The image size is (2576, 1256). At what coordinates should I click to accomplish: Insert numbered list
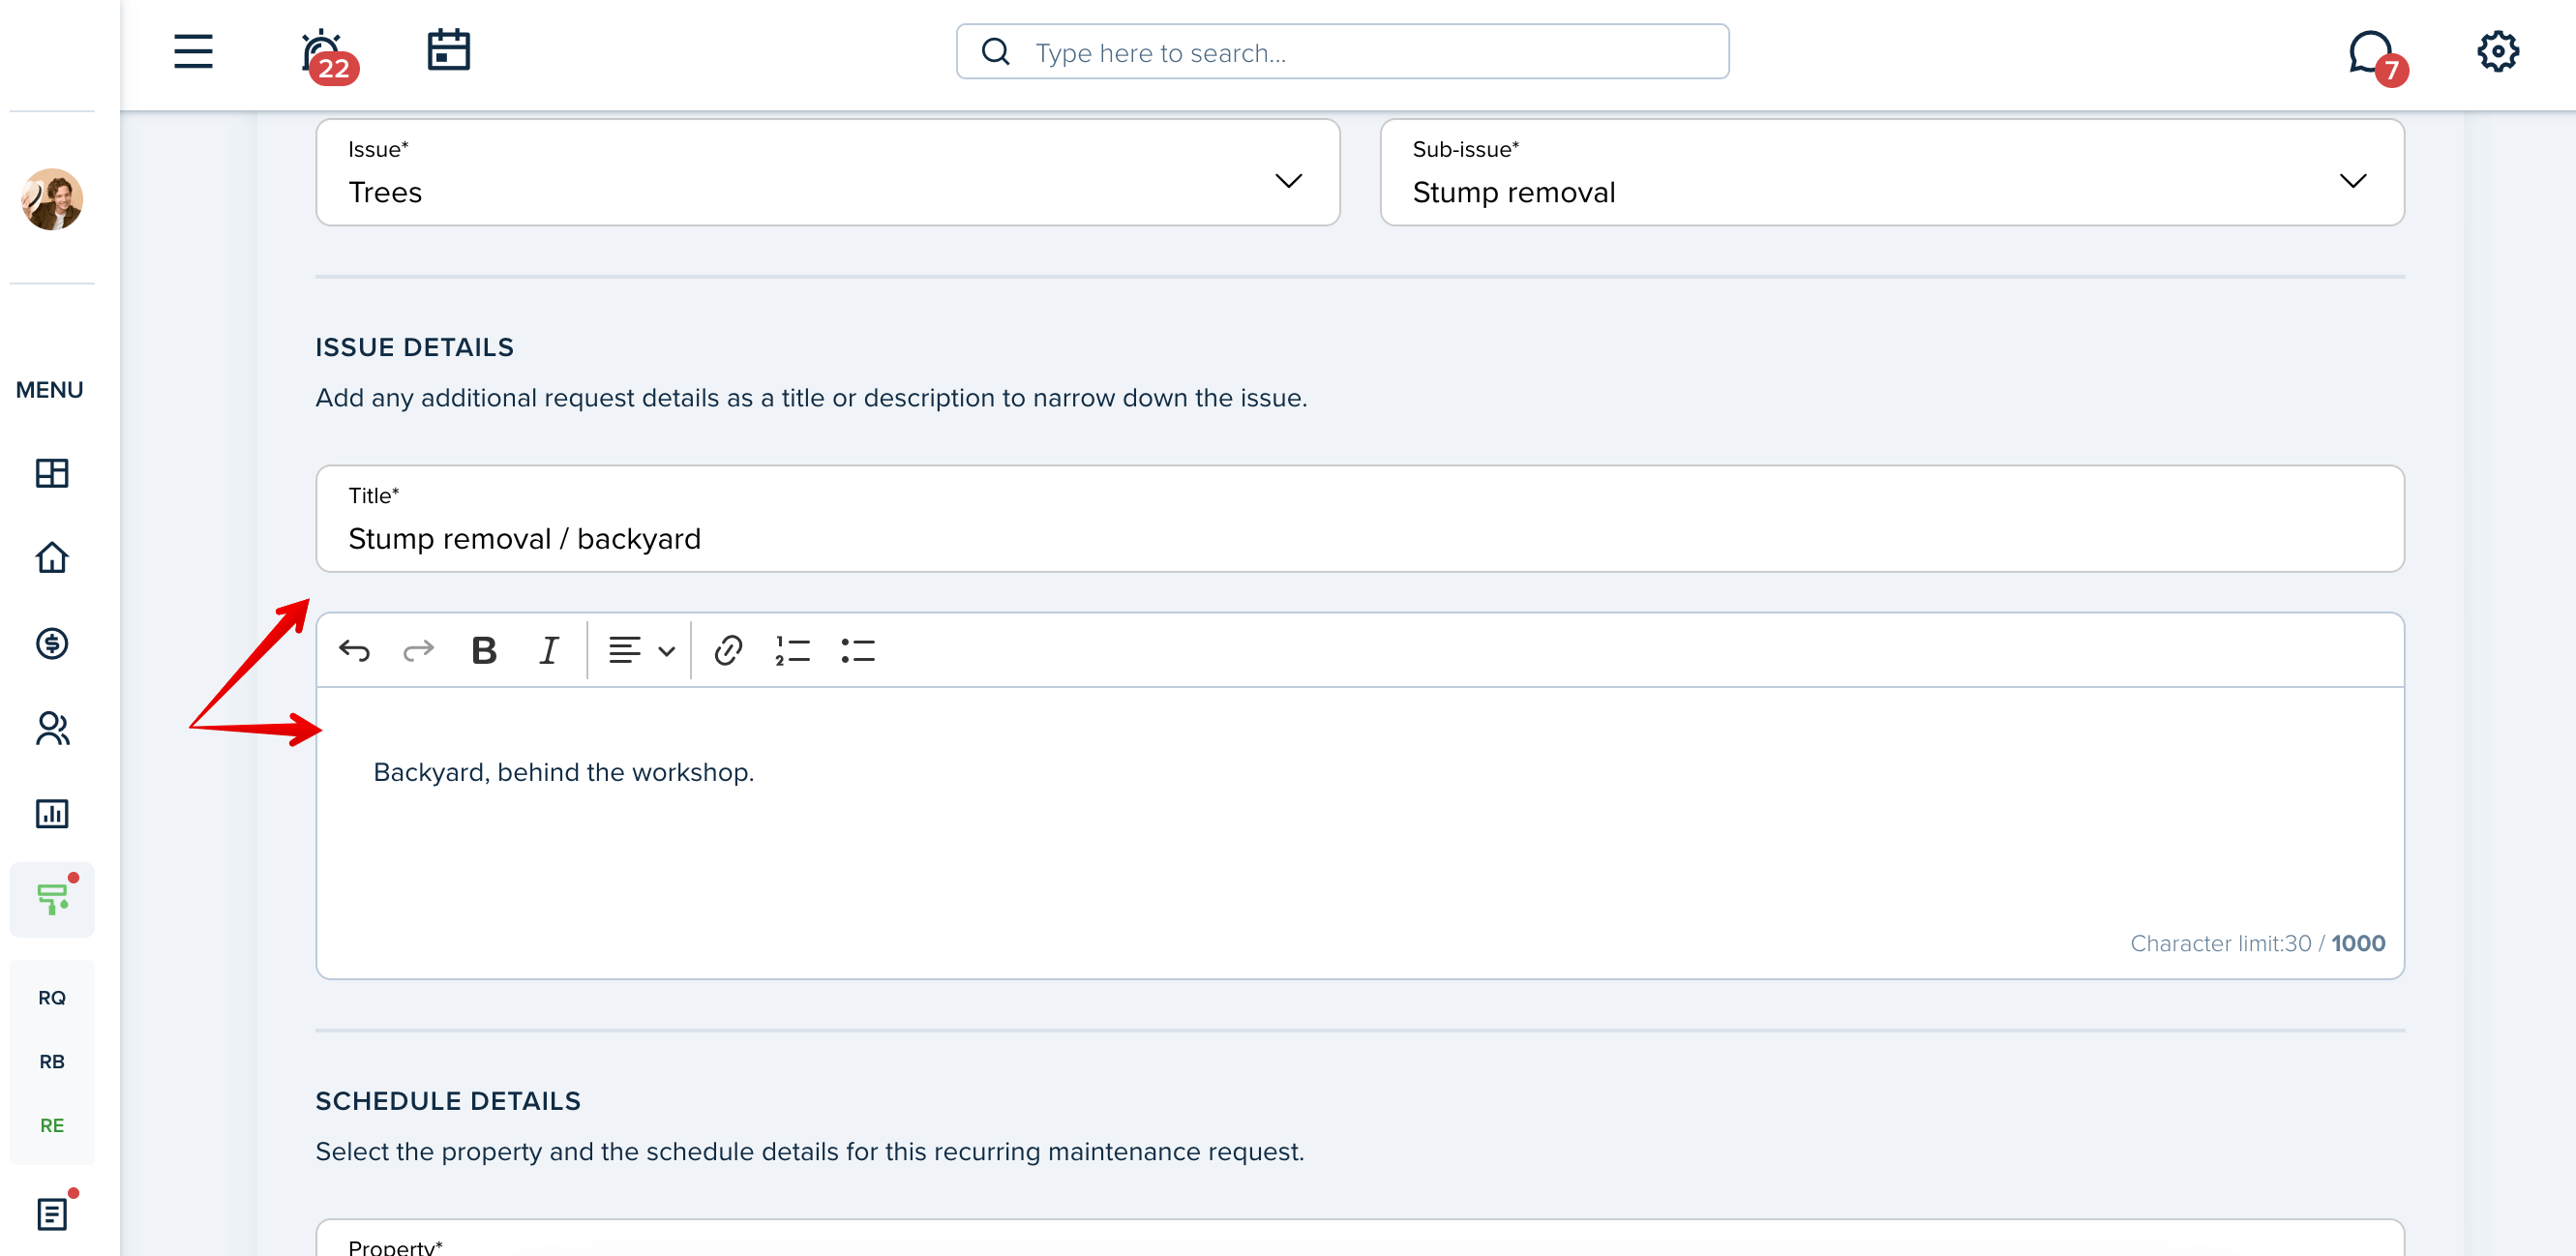tap(792, 651)
